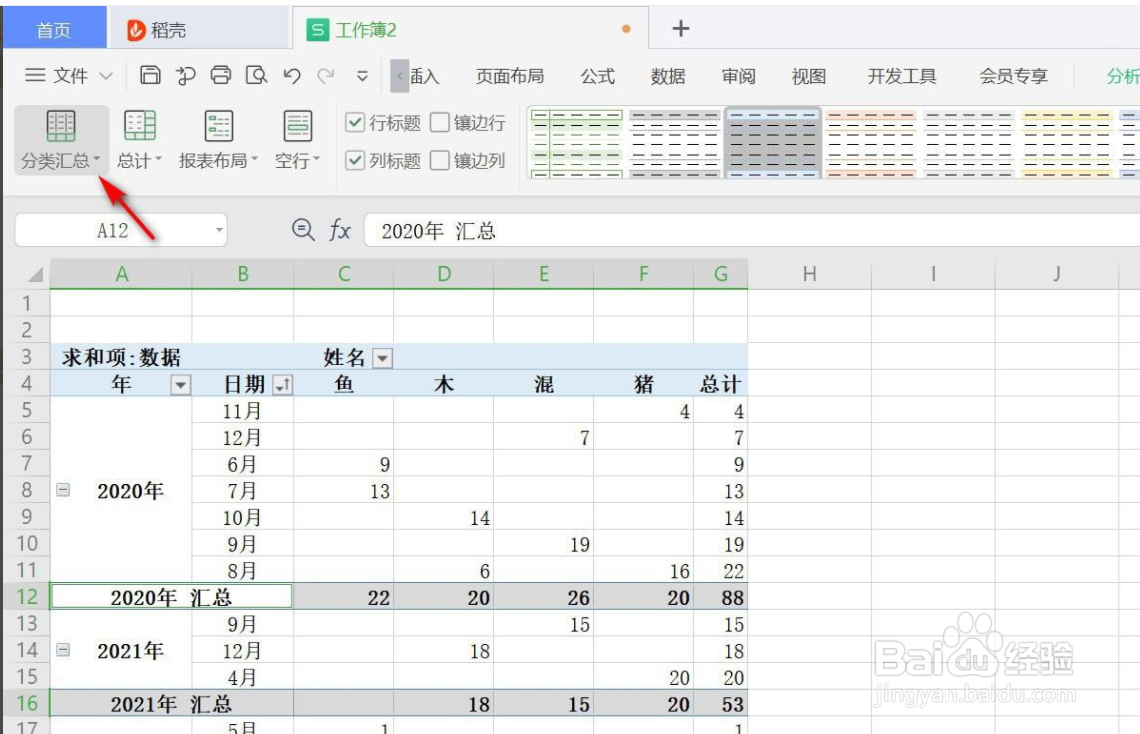
Task: Undo the last action
Action: click(292, 75)
